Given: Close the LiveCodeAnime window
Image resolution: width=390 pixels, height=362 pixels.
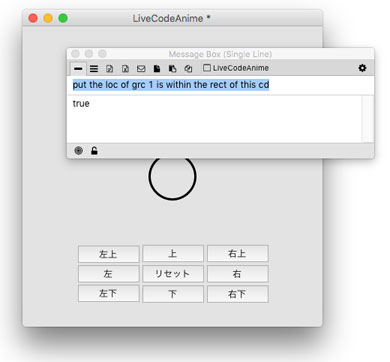Looking at the screenshot, I should pyautogui.click(x=33, y=18).
